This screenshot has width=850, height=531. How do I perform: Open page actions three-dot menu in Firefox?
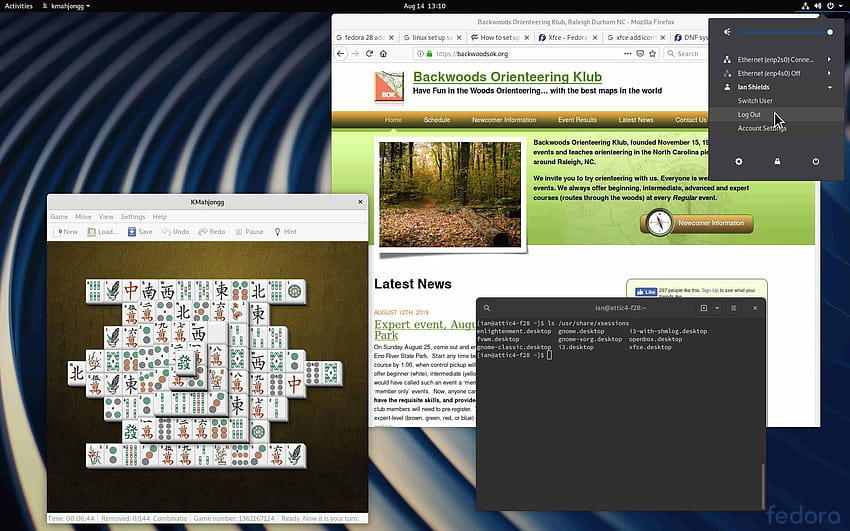click(x=627, y=54)
